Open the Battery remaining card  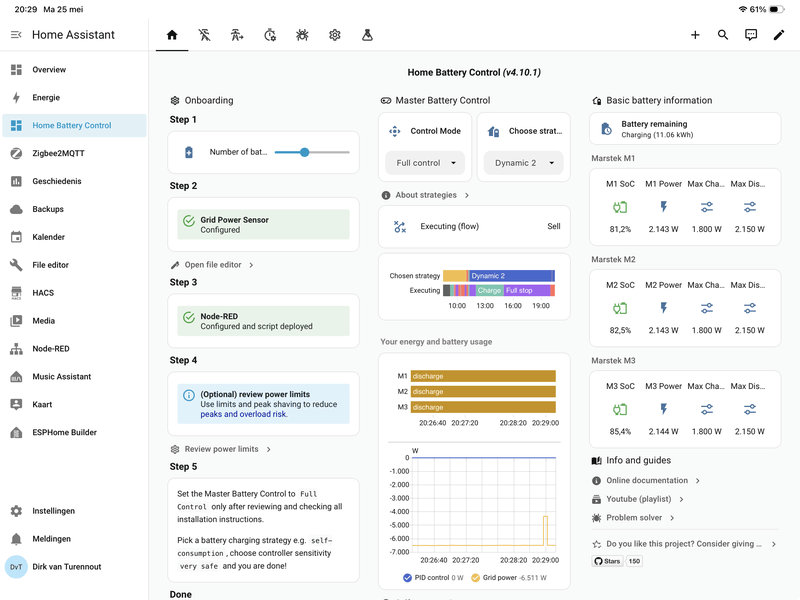click(x=685, y=129)
